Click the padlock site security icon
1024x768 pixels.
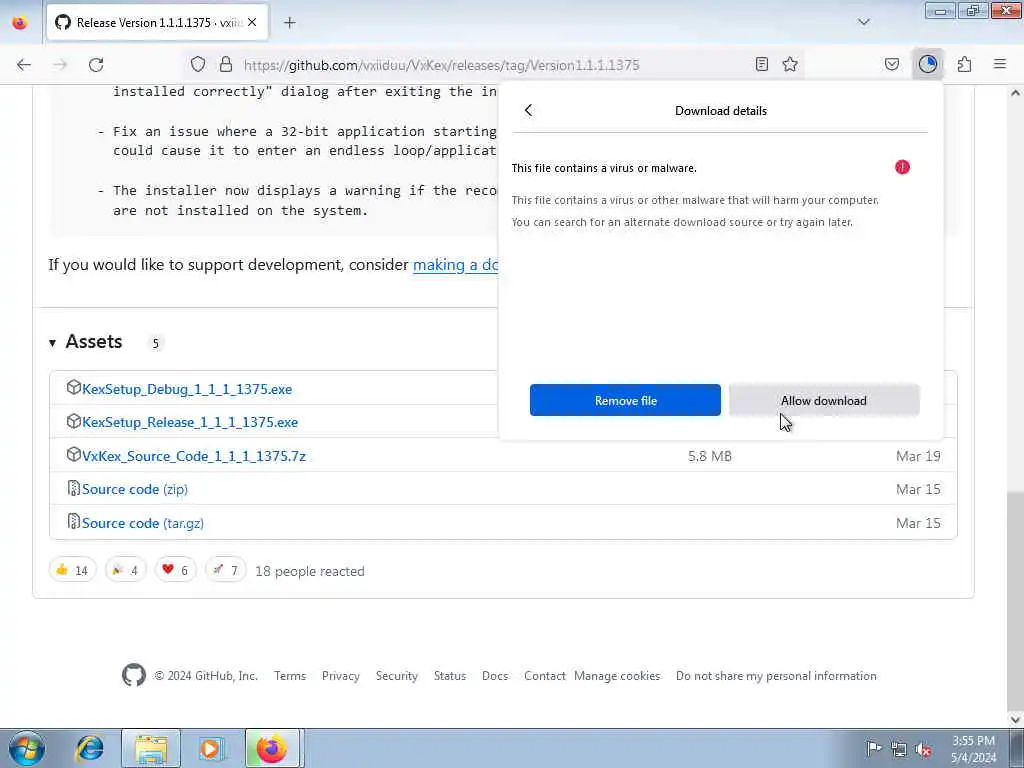click(x=226, y=64)
